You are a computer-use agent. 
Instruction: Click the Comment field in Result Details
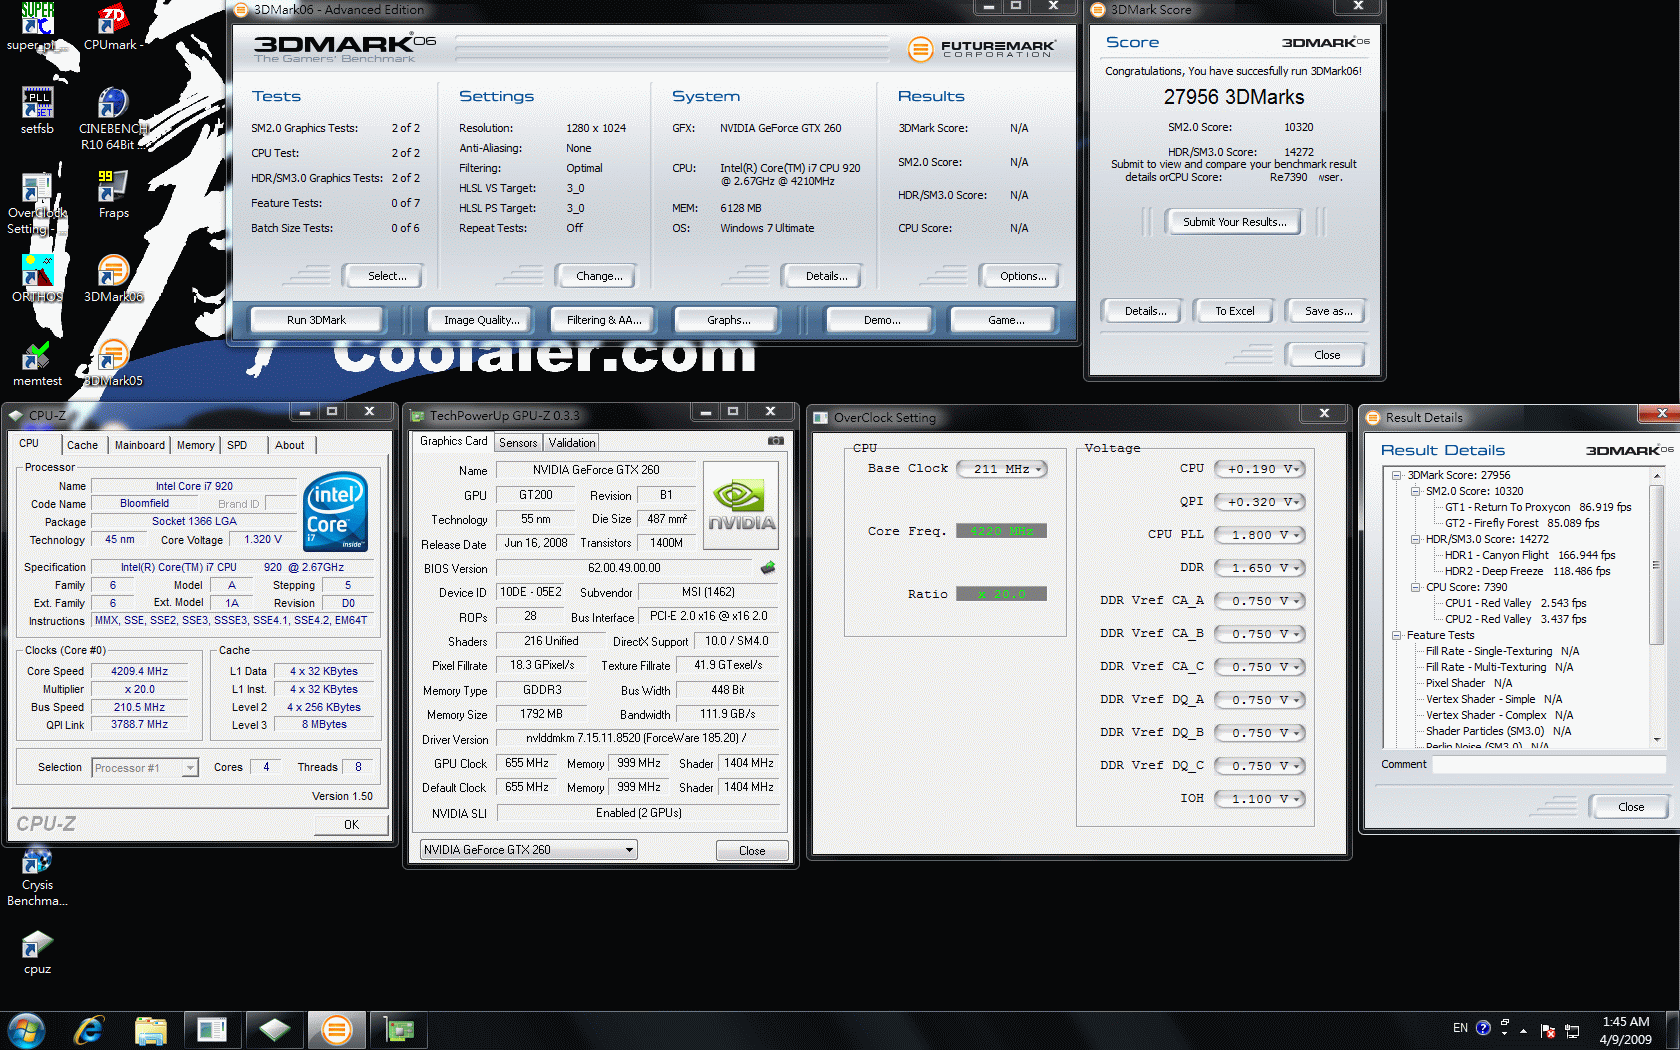click(1549, 764)
